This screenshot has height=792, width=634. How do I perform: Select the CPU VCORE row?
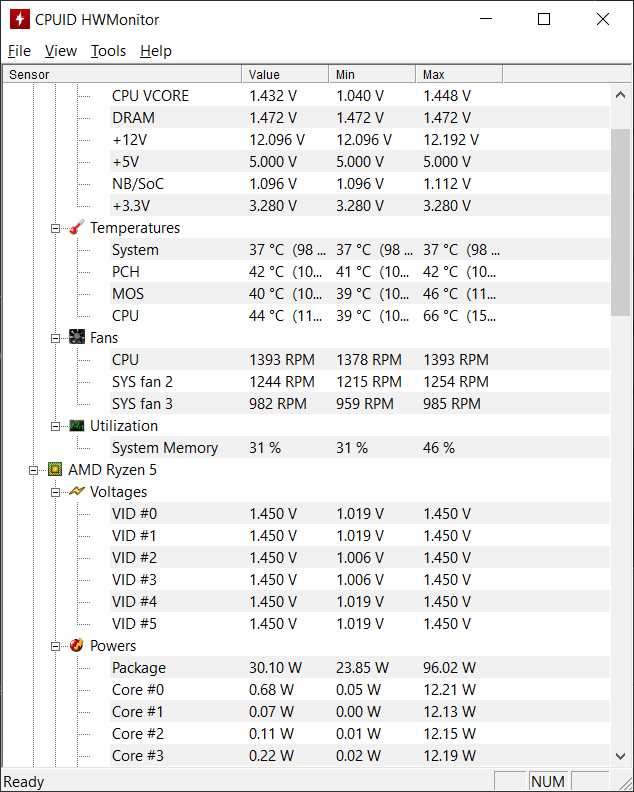(359, 95)
